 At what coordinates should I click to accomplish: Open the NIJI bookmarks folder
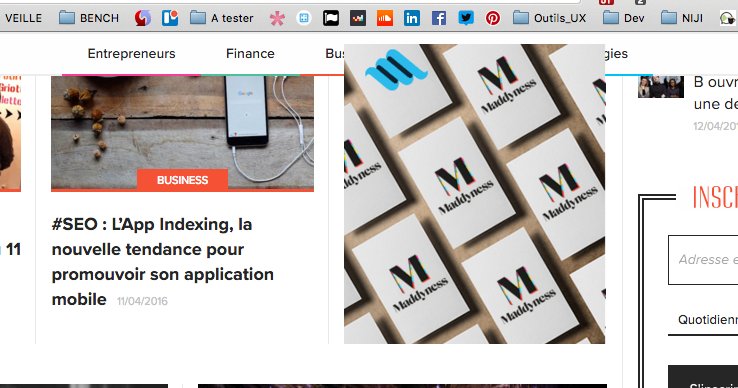click(x=682, y=18)
